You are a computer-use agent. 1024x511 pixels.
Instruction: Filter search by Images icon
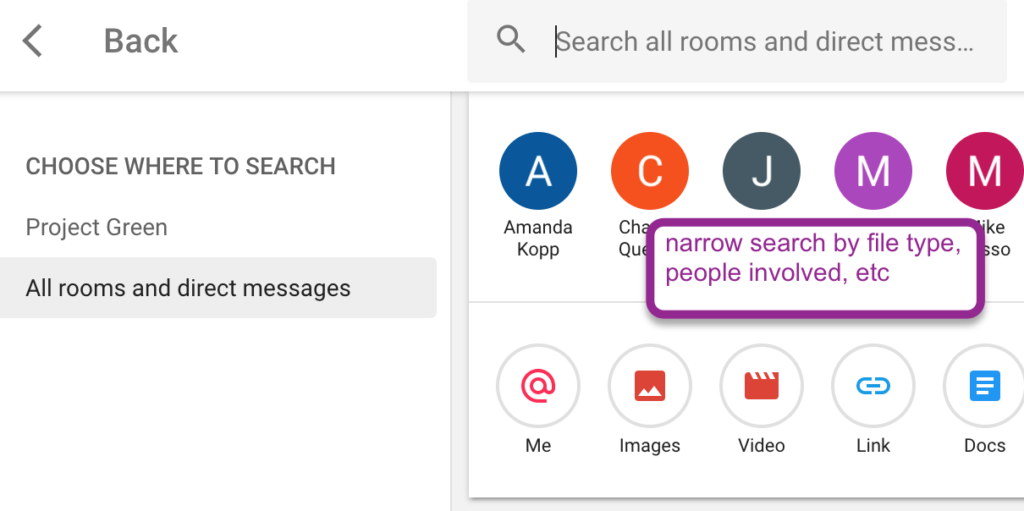[x=650, y=385]
